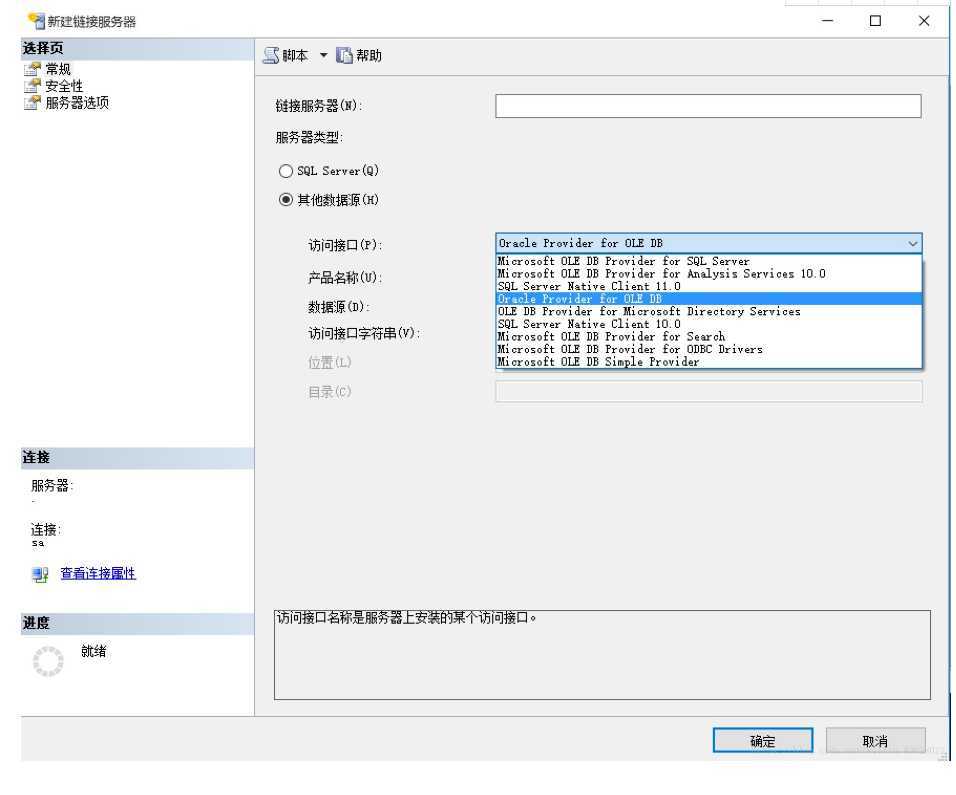Choose Microsoft OLE DB Provider for SQL Server
The width and height of the screenshot is (956, 795).
[x=708, y=262]
